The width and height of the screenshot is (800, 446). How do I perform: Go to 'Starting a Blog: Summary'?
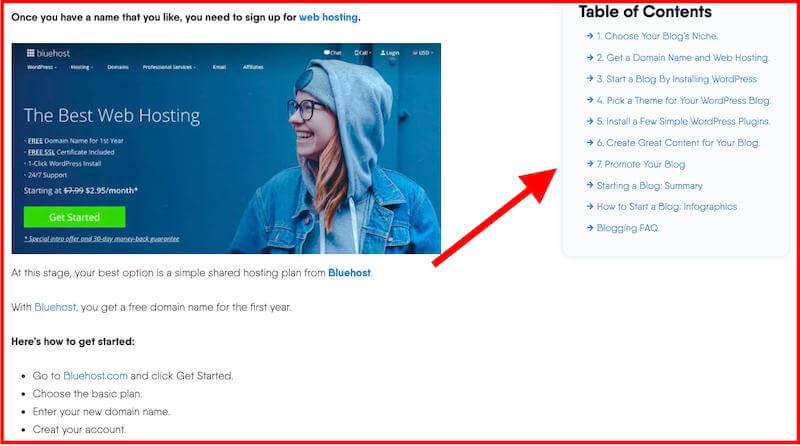point(649,186)
